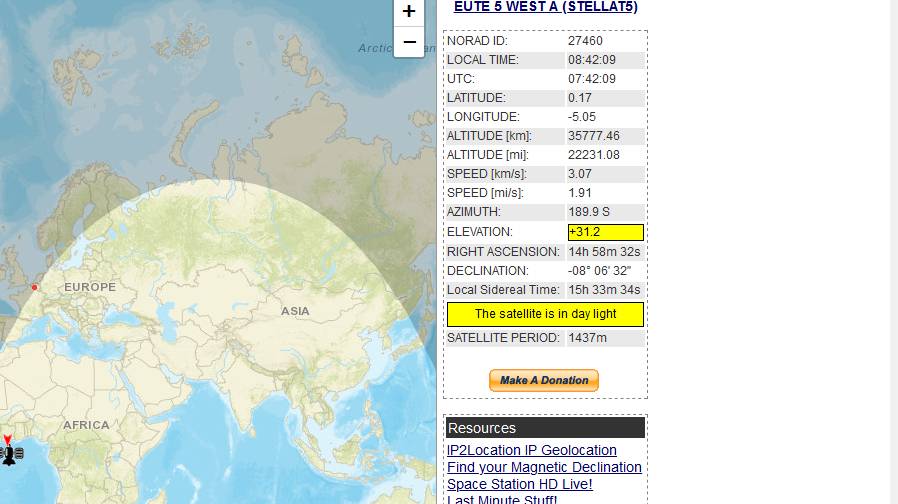Zoom out on the map
Image resolution: width=898 pixels, height=504 pixels.
click(x=409, y=42)
